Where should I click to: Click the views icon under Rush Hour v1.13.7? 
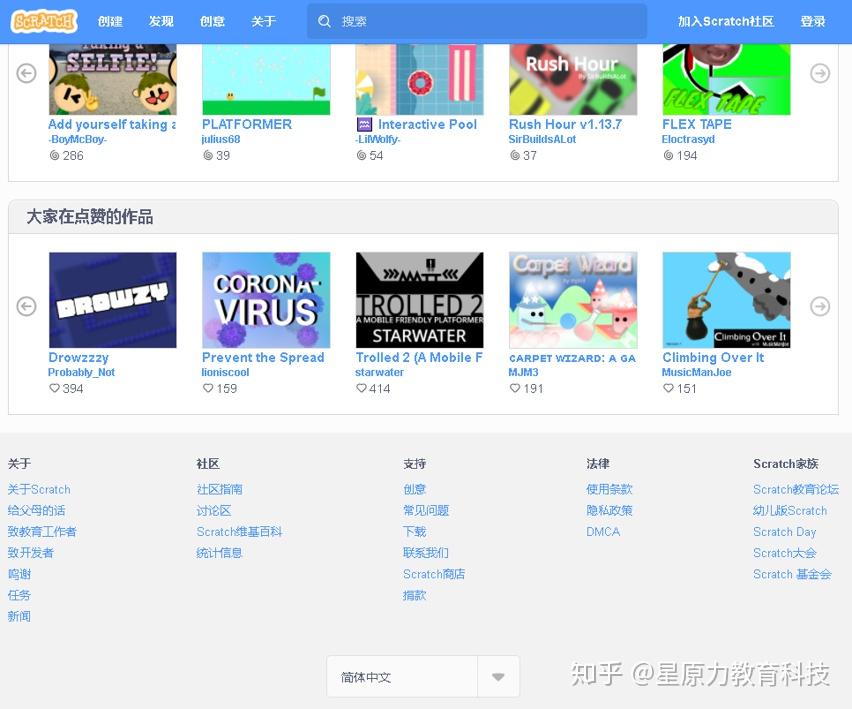click(x=514, y=155)
